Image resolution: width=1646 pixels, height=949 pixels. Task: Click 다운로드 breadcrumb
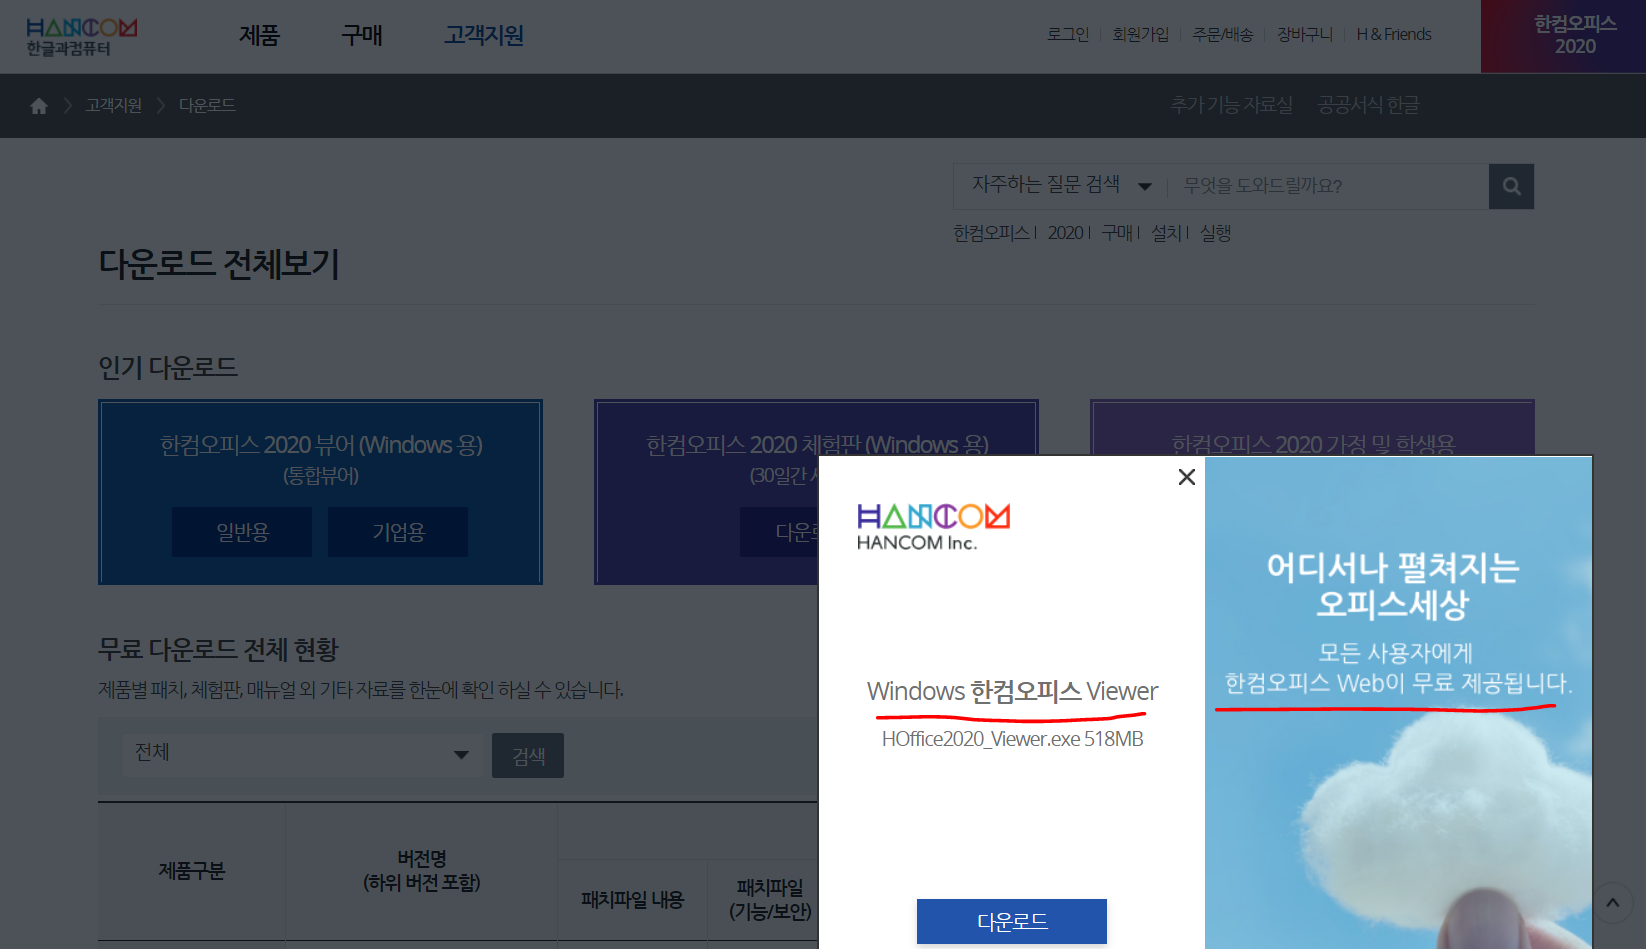207,106
